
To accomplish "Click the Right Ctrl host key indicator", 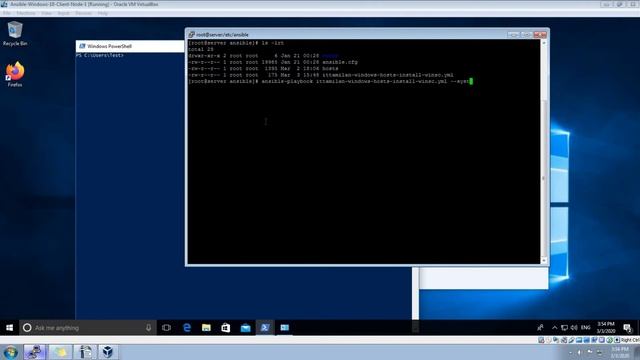I will tap(630, 340).
